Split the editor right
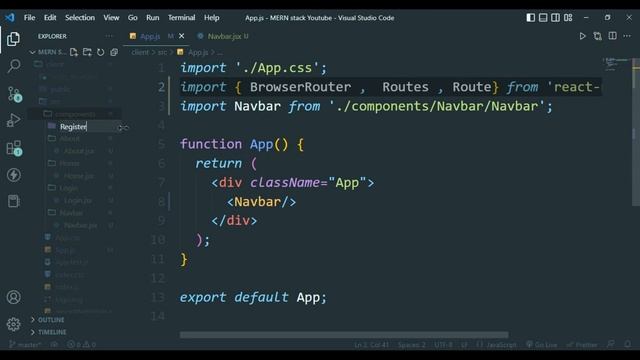The width and height of the screenshot is (640, 360). click(x=612, y=36)
